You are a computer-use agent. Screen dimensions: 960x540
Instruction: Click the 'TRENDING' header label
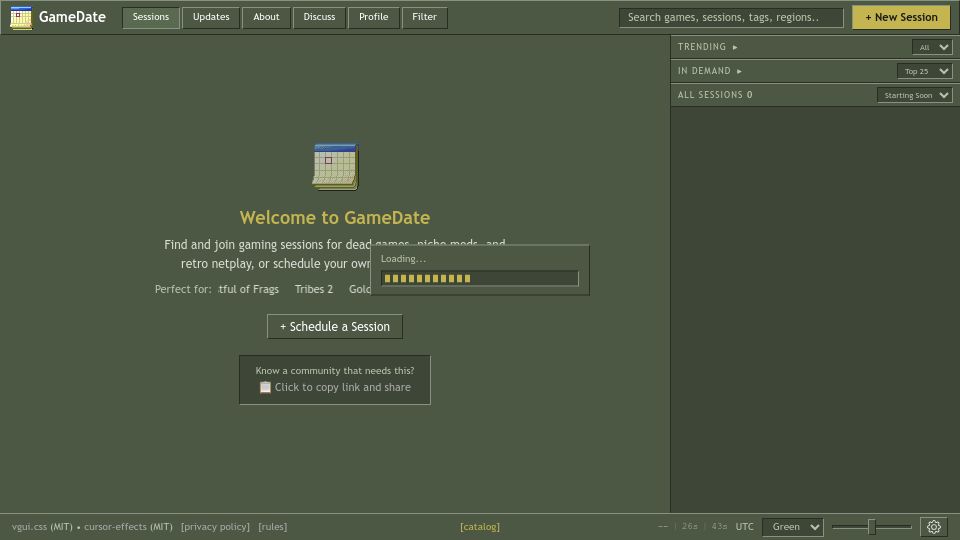702,47
